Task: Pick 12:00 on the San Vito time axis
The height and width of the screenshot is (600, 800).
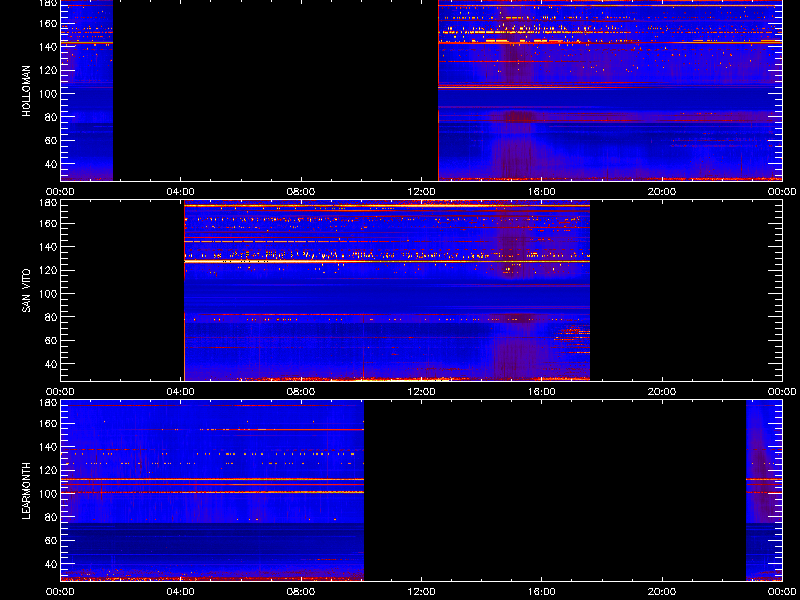Action: point(421,392)
